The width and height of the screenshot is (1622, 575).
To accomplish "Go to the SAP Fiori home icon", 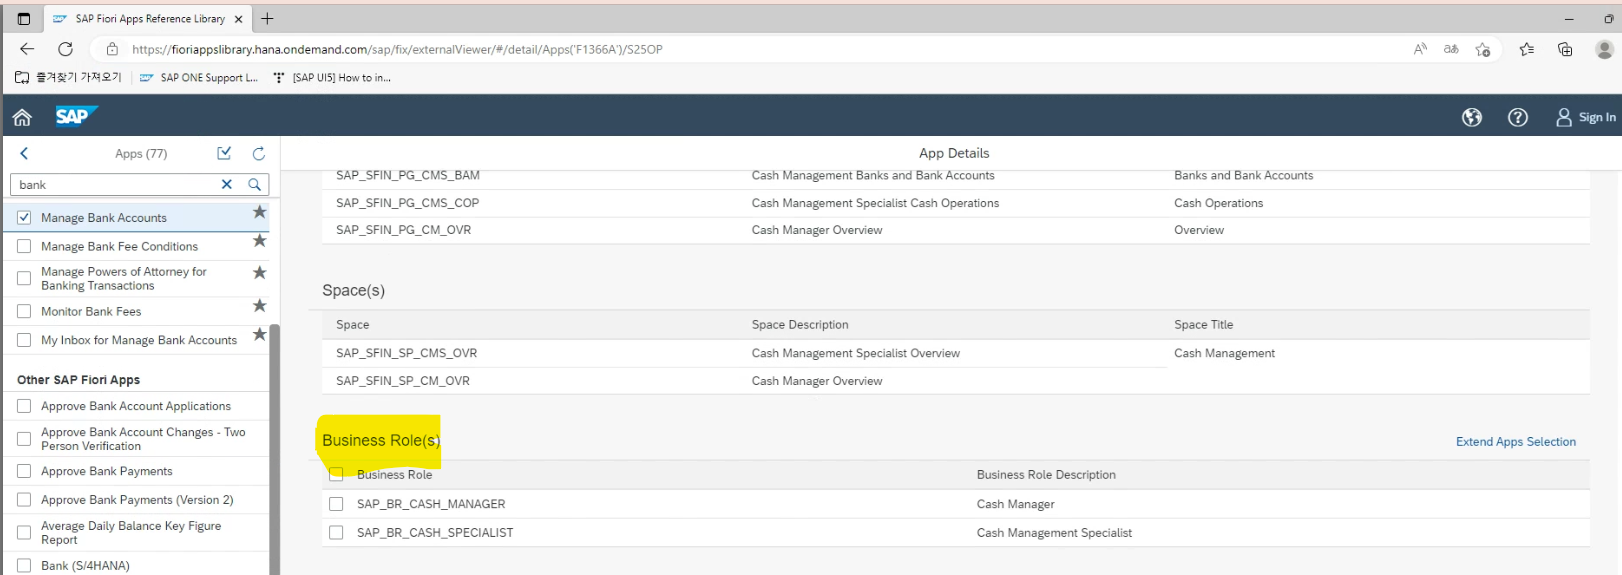I will point(22,118).
